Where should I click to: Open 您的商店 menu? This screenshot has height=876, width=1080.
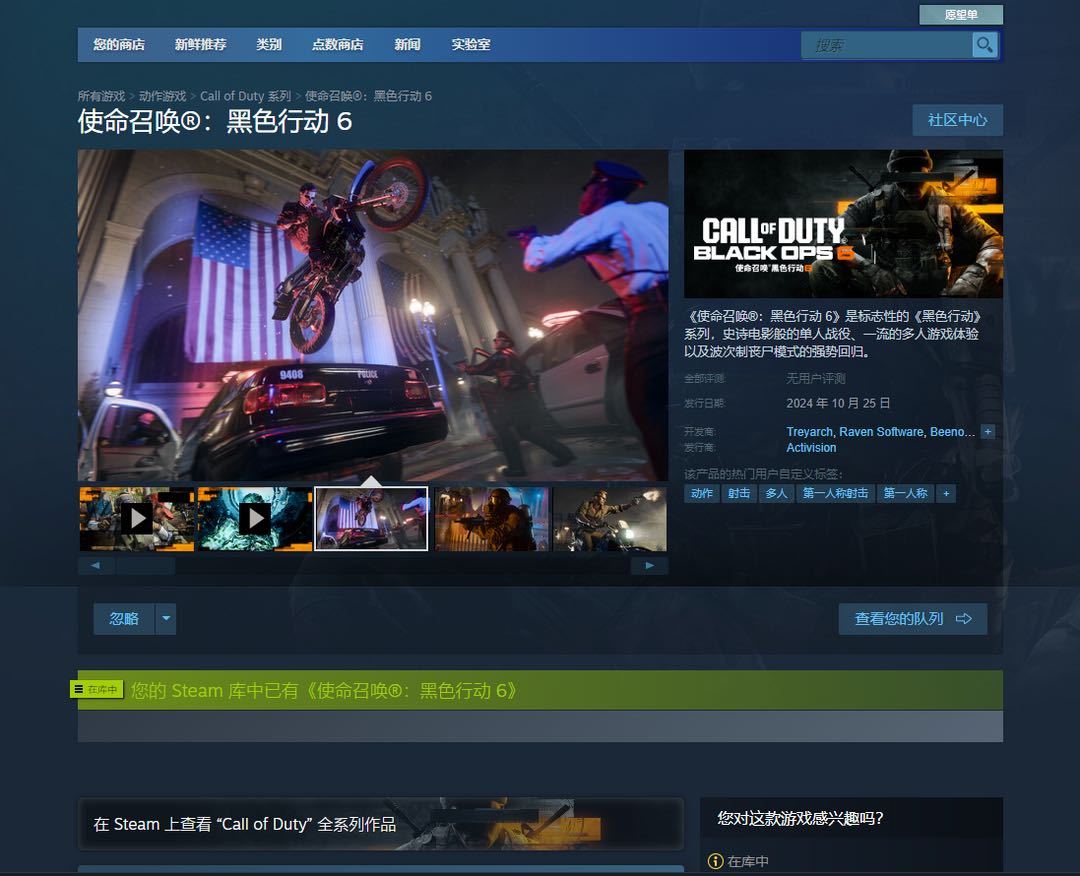tap(119, 45)
